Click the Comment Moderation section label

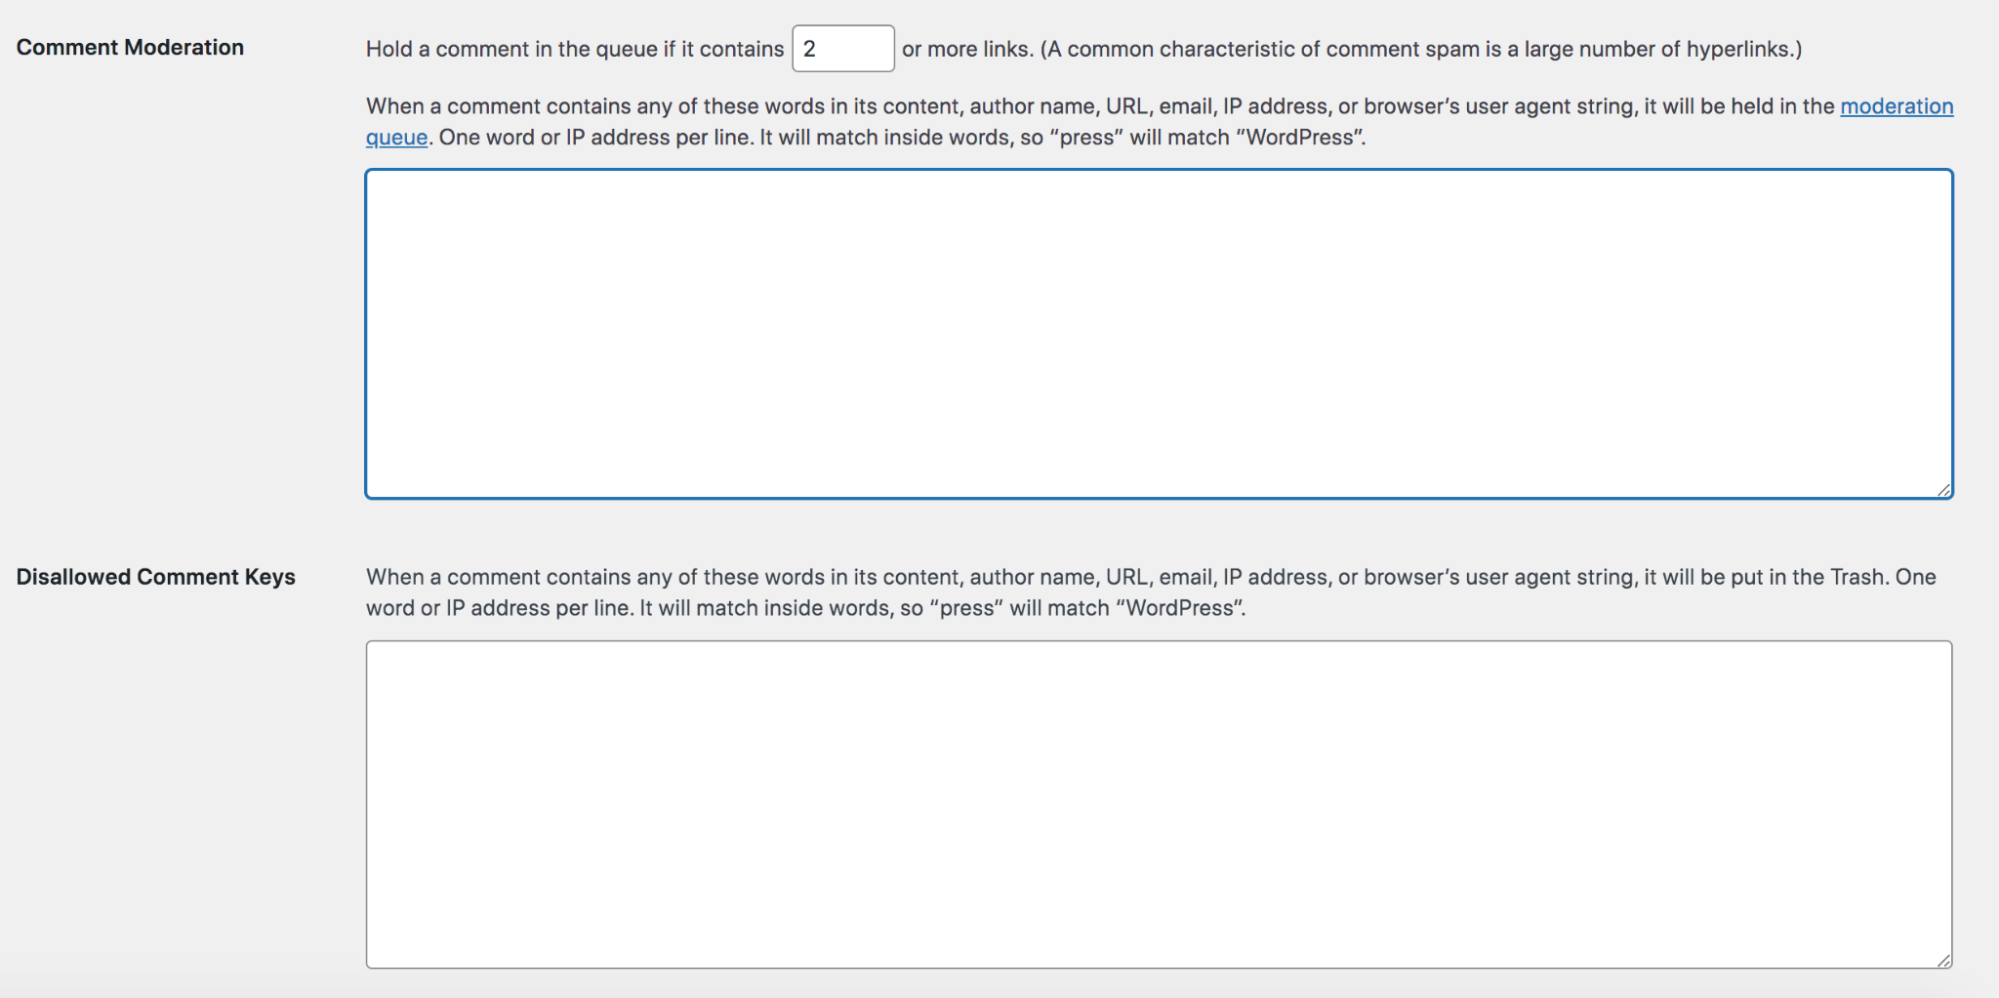pos(130,47)
